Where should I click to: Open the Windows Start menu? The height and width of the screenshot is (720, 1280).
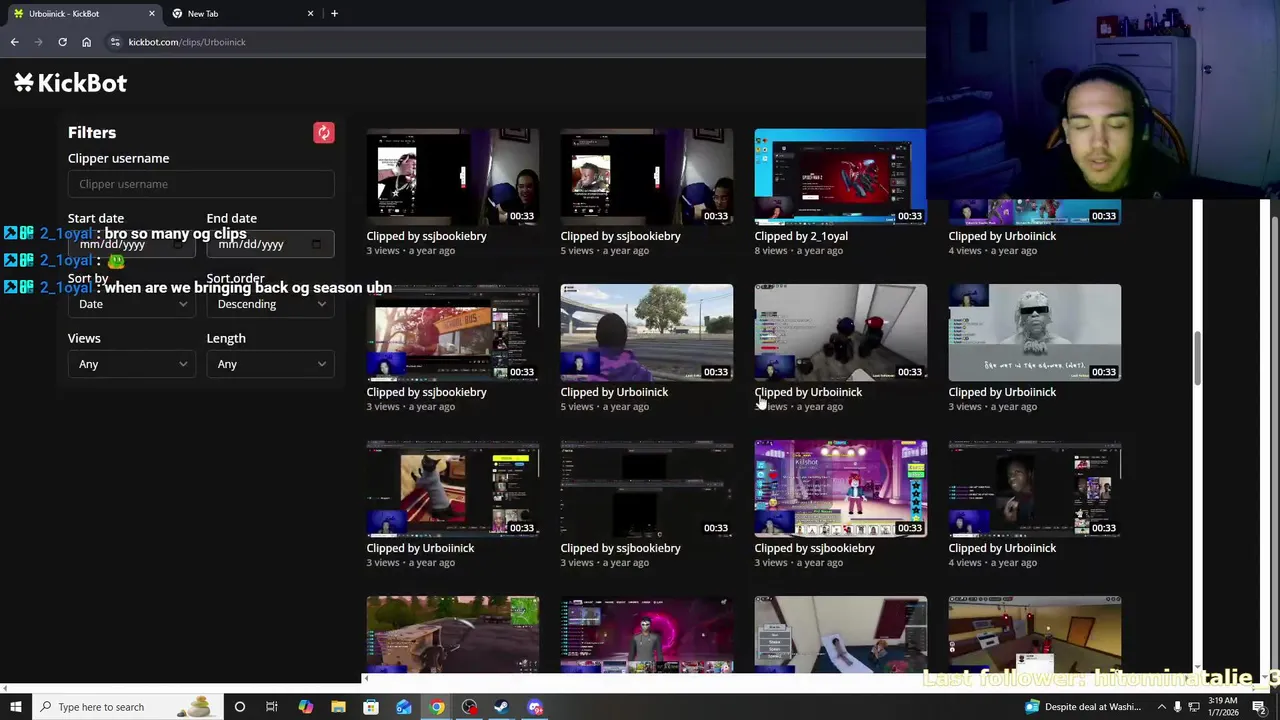15,707
